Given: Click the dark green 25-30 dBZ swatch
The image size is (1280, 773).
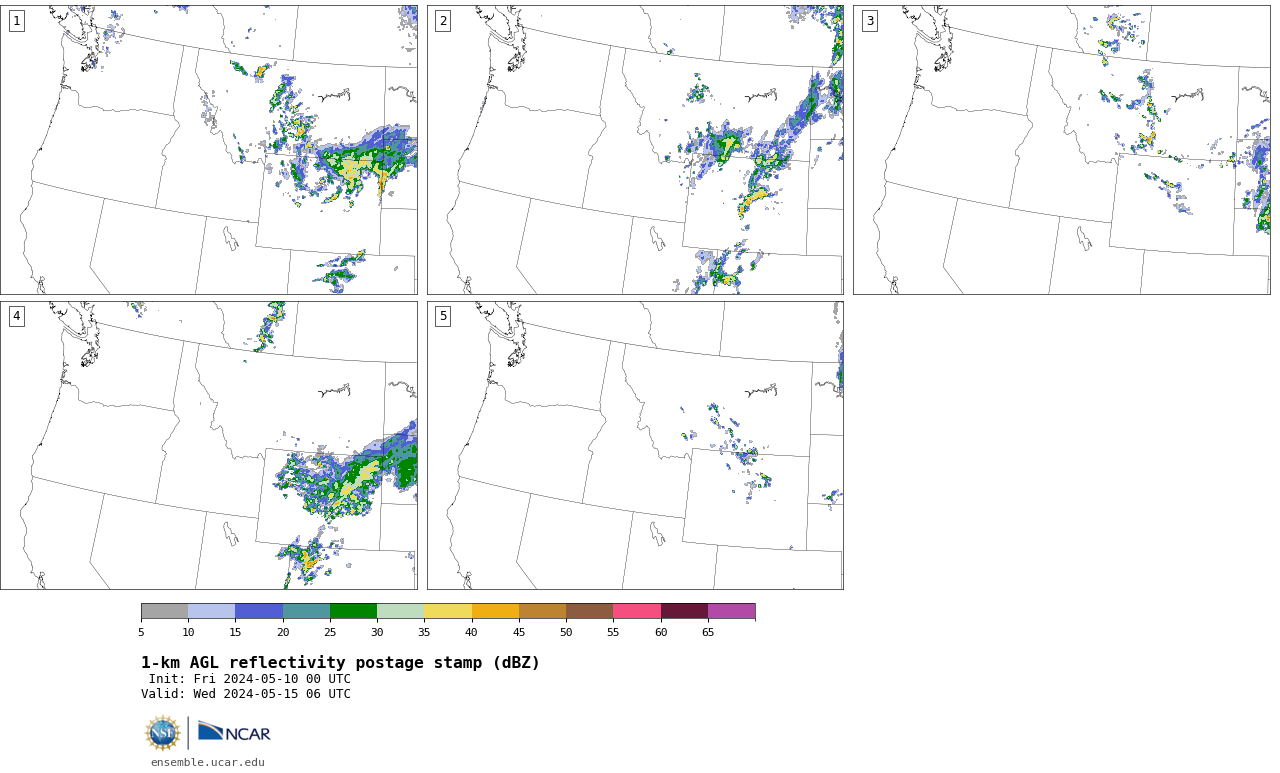Looking at the screenshot, I should click(x=353, y=611).
